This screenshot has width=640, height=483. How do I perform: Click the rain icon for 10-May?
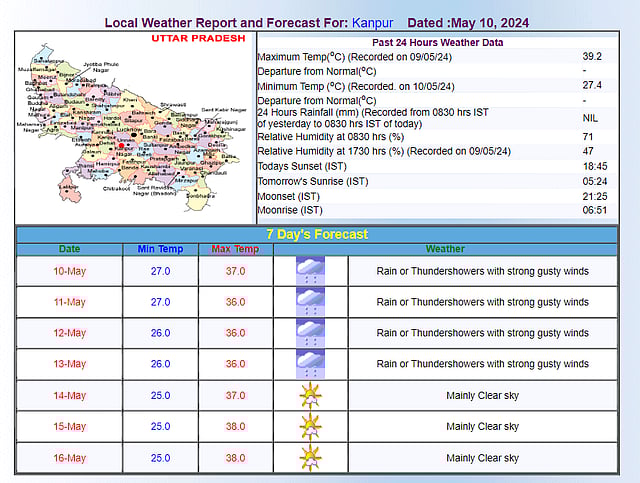311,271
